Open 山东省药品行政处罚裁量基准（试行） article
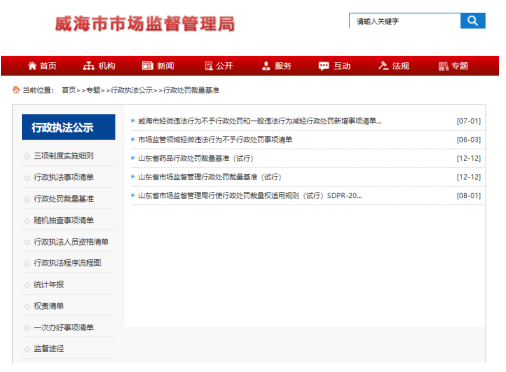 click(x=196, y=158)
